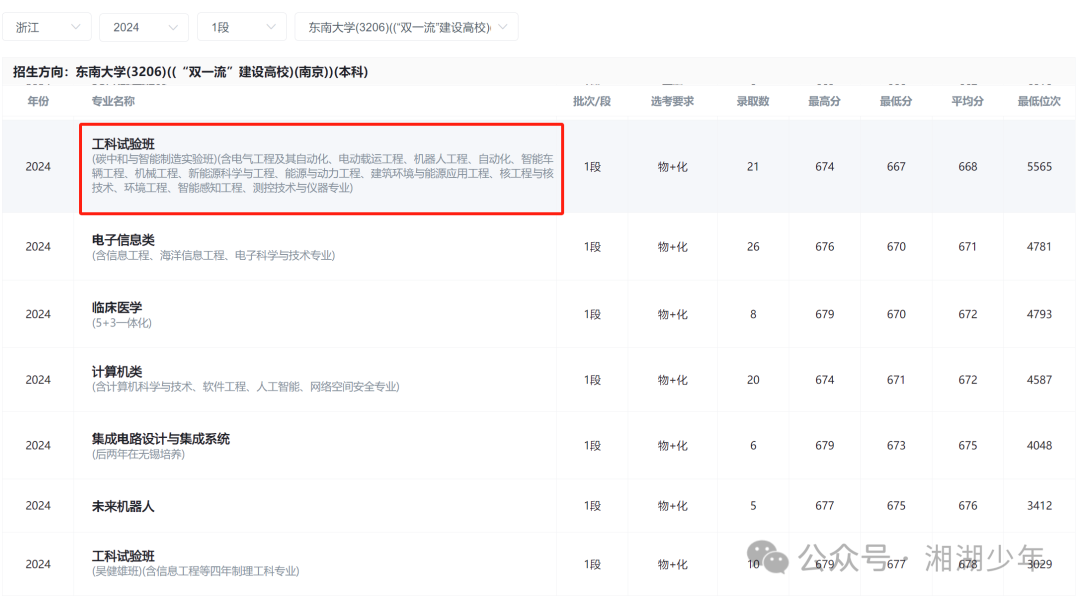
Task: Select the 集成电路设计与集成系统 major name
Action: 160,439
